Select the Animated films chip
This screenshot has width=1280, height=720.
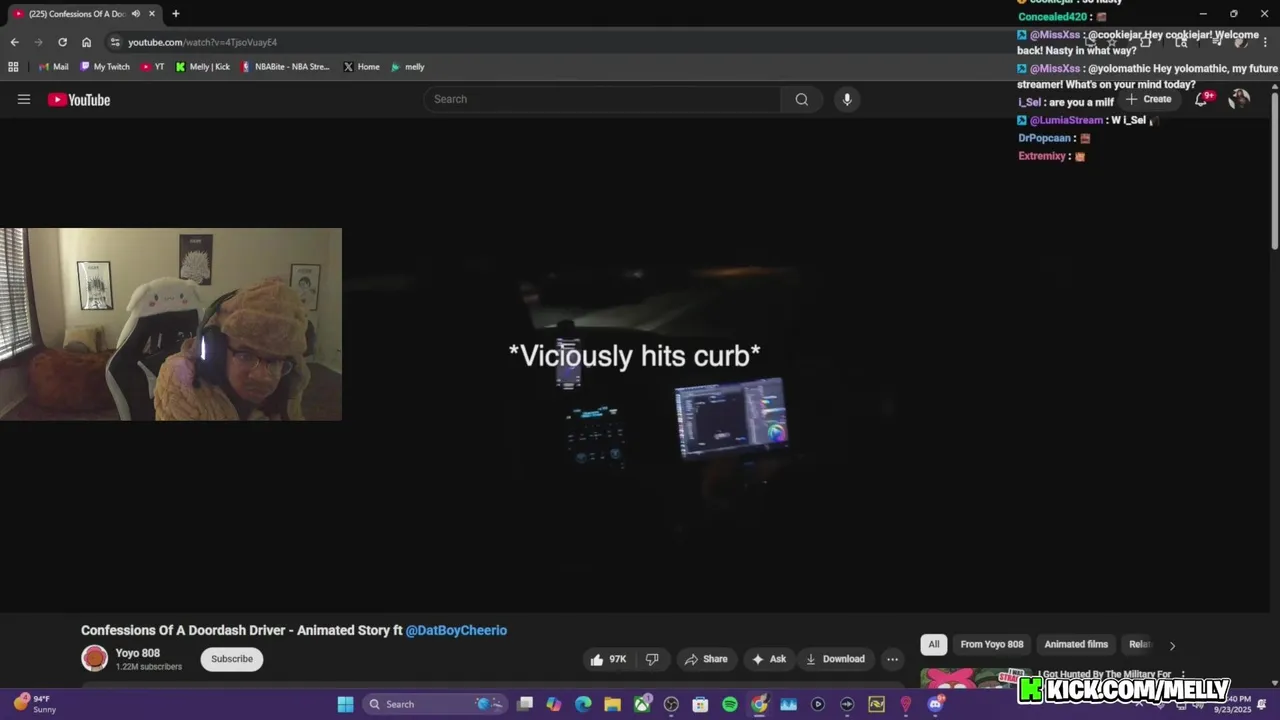click(1076, 644)
